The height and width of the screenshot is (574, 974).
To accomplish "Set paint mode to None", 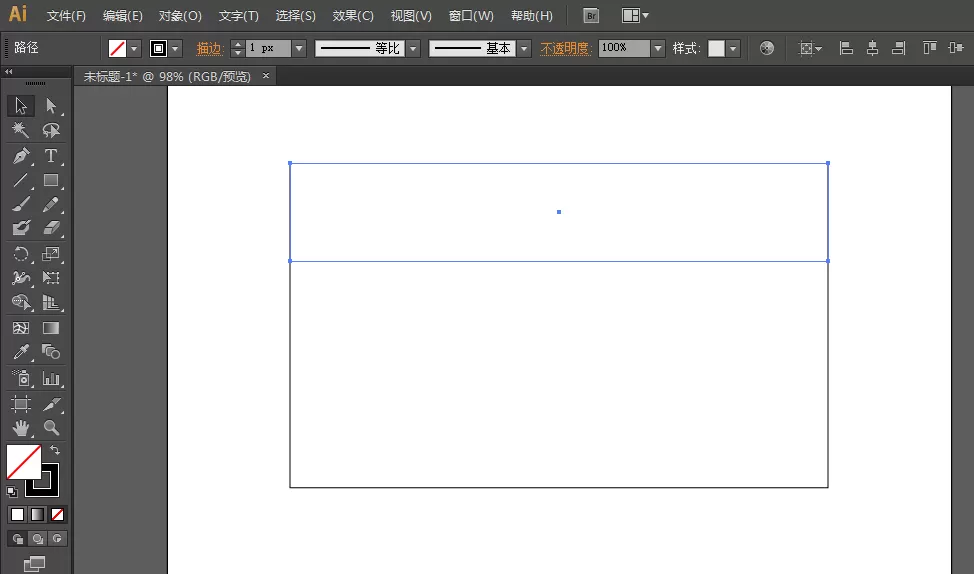I will click(x=57, y=514).
